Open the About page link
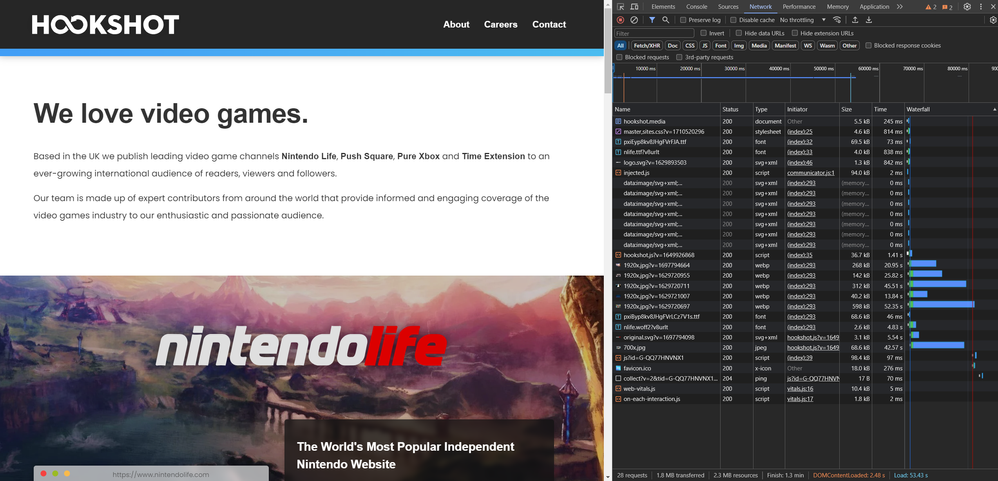Image resolution: width=998 pixels, height=481 pixels. (x=456, y=24)
